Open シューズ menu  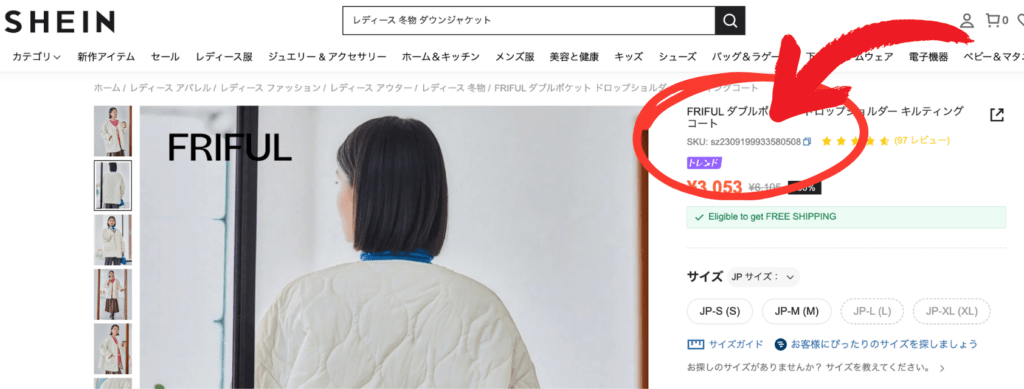point(677,57)
